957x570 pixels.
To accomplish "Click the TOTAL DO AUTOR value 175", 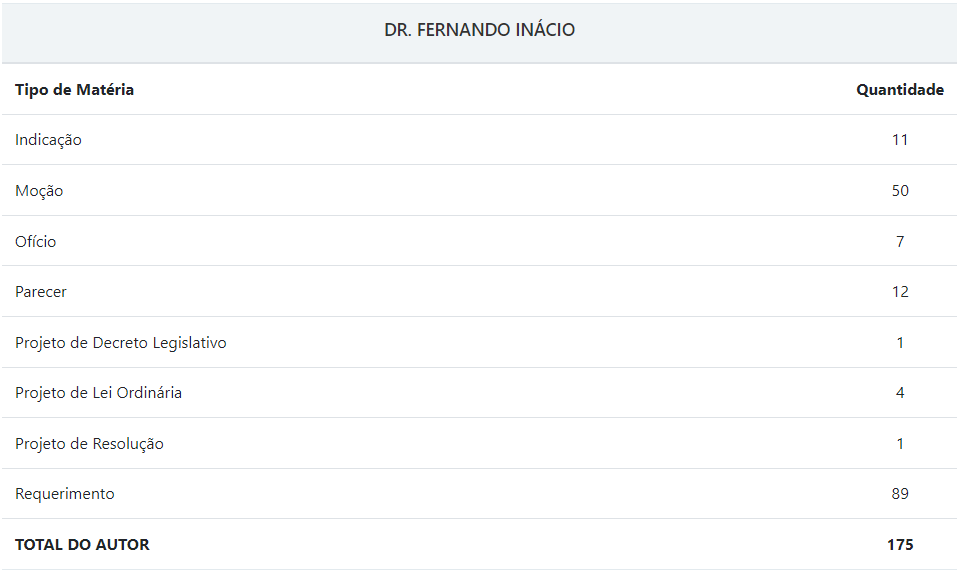I will 900,544.
